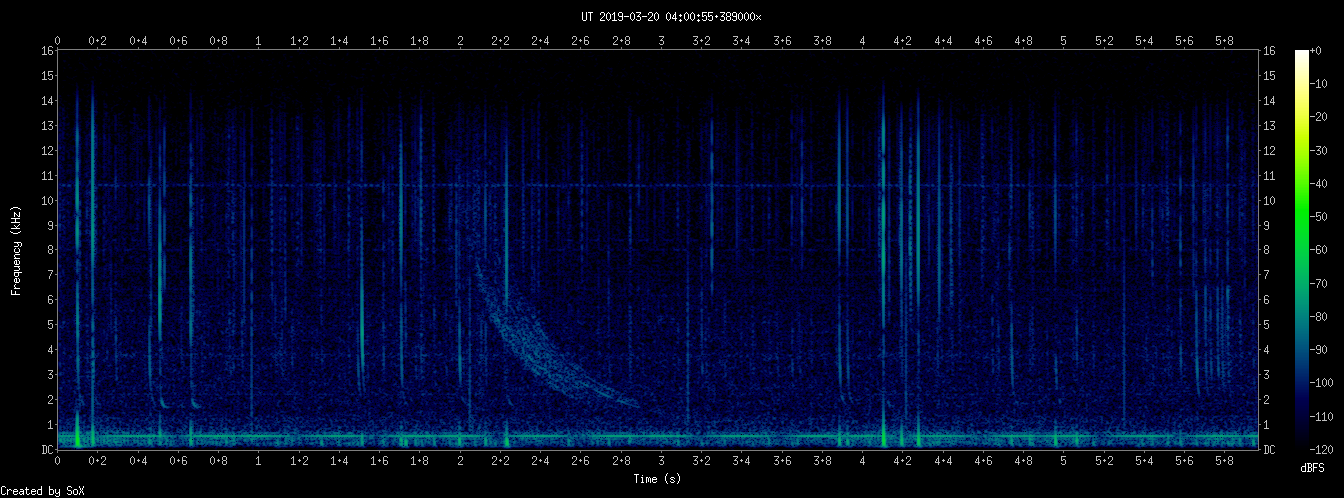Click "8" on the left frequency axis
This screenshot has width=1344, height=498.
tap(50, 250)
